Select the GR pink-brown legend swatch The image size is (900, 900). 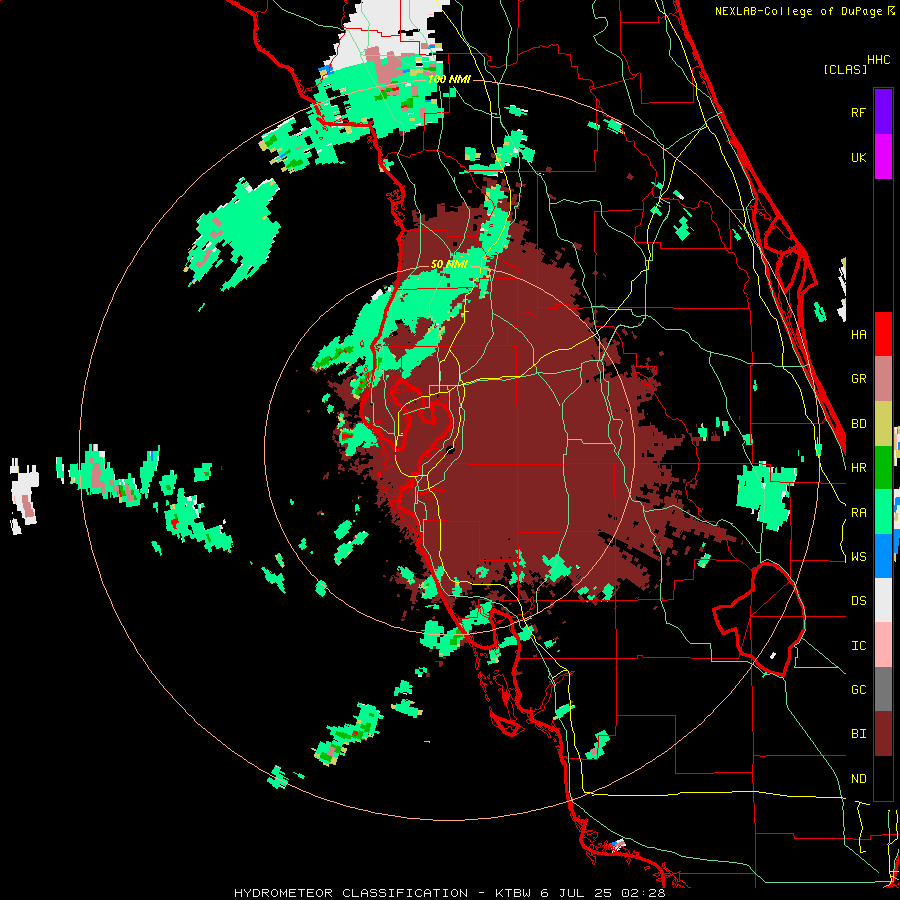(x=883, y=379)
